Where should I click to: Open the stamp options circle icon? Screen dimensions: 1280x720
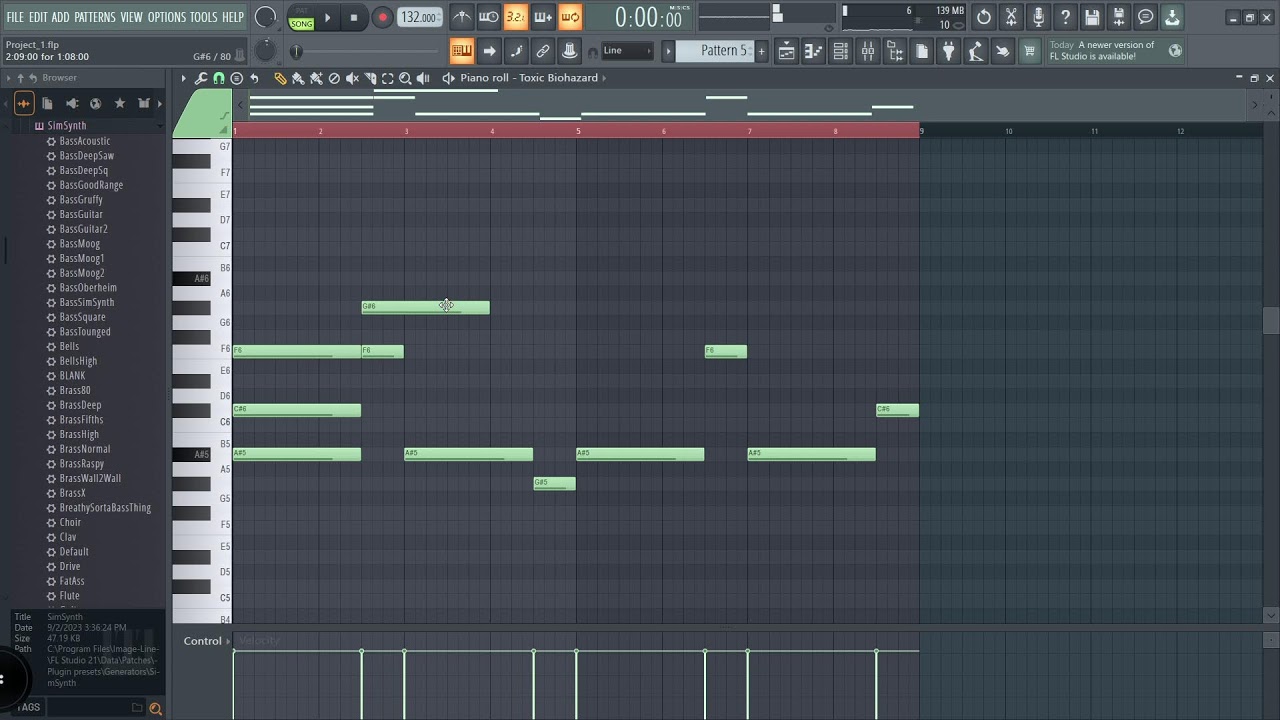click(237, 78)
